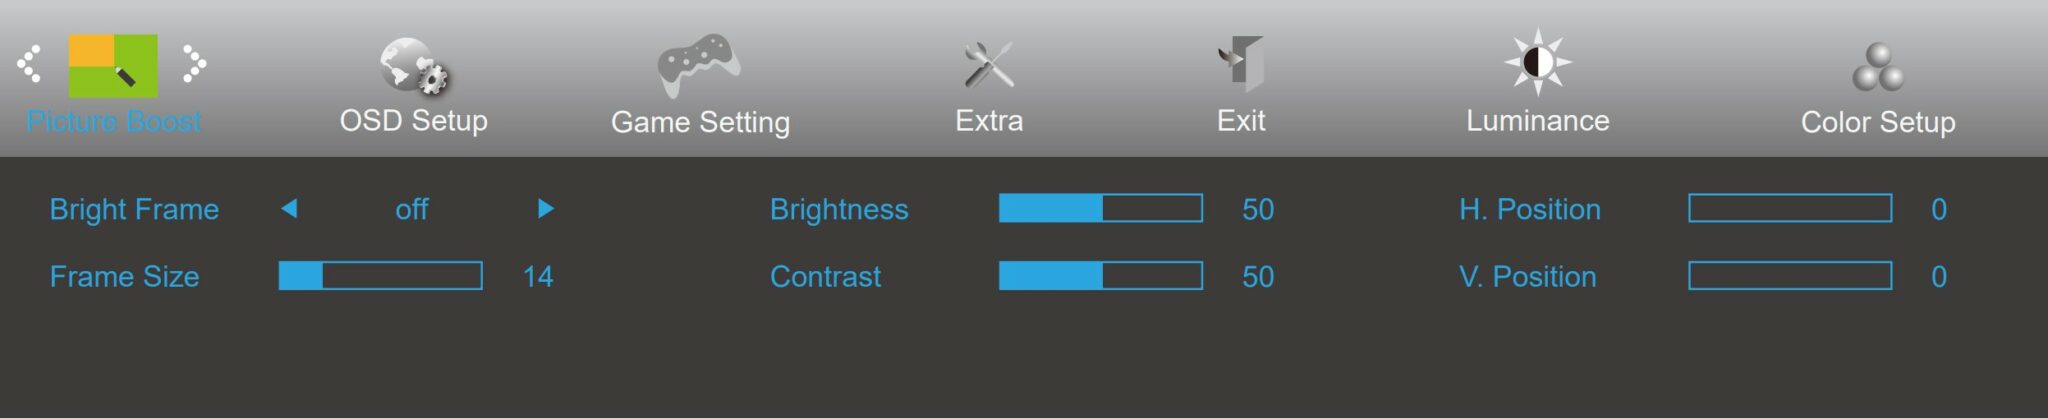Click the Brightness slider bar
Viewport: 2048px width, 419px height.
(x=1101, y=208)
